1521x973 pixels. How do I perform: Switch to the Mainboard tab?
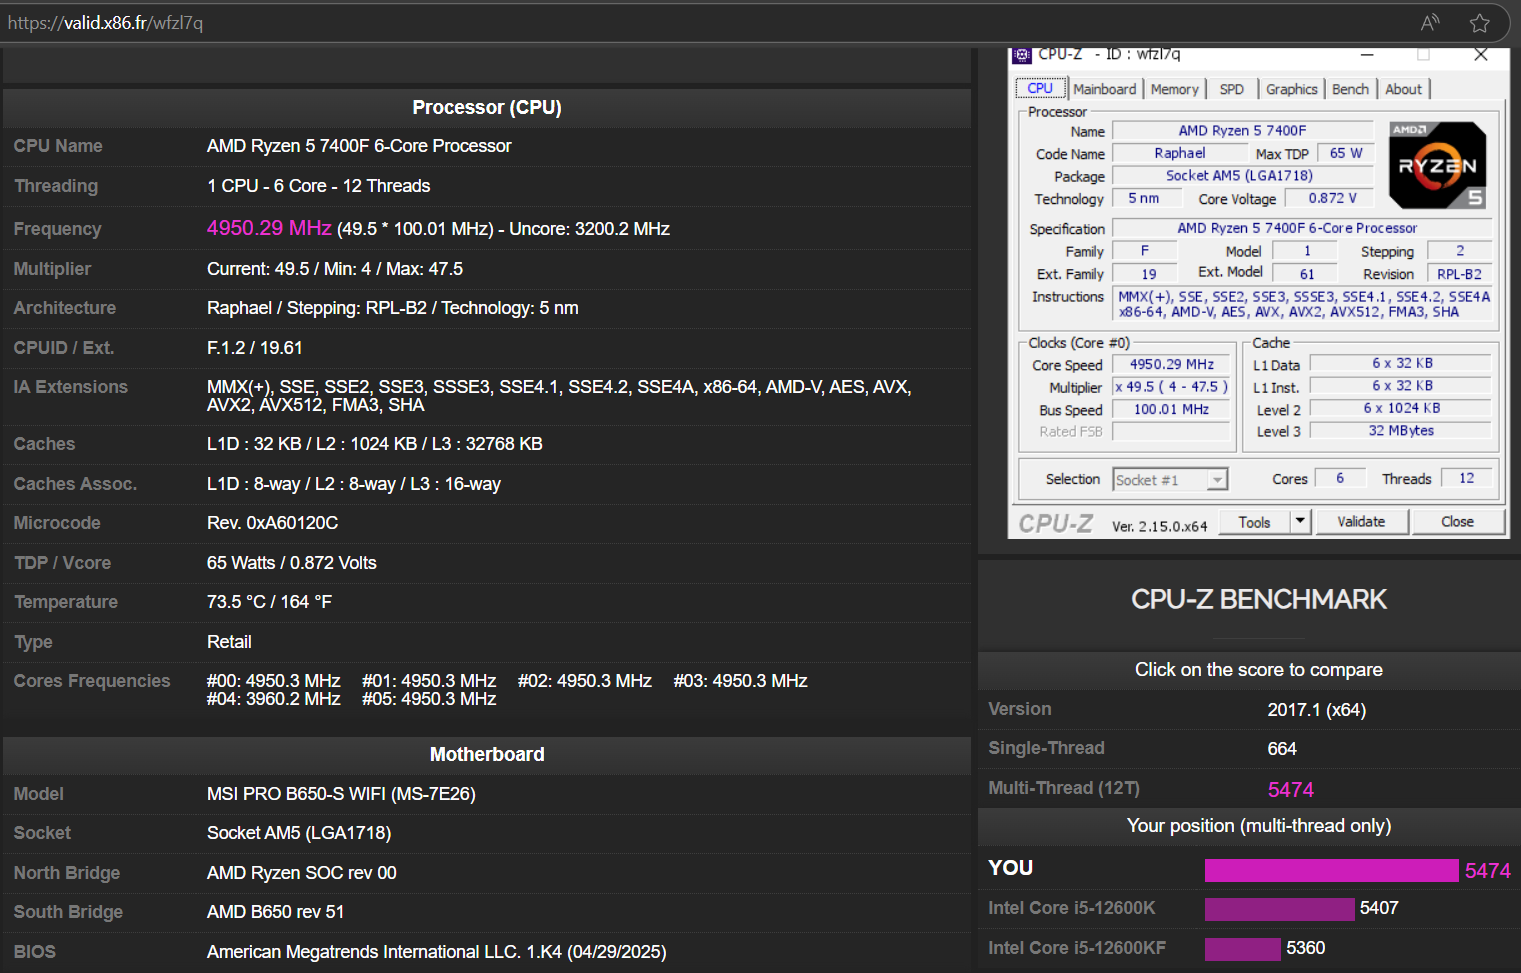coord(1105,89)
